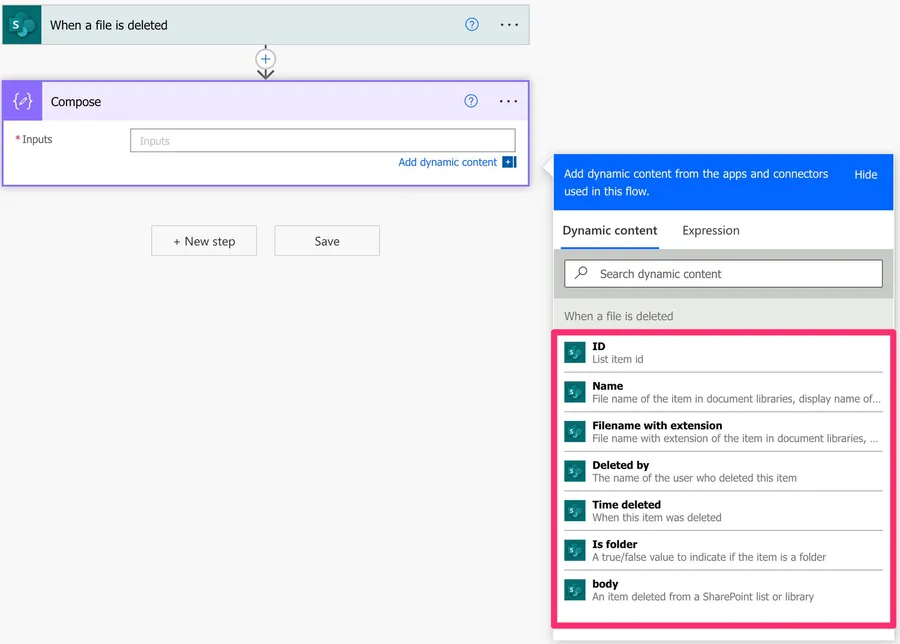Open the Compose ellipsis menu

(x=509, y=101)
